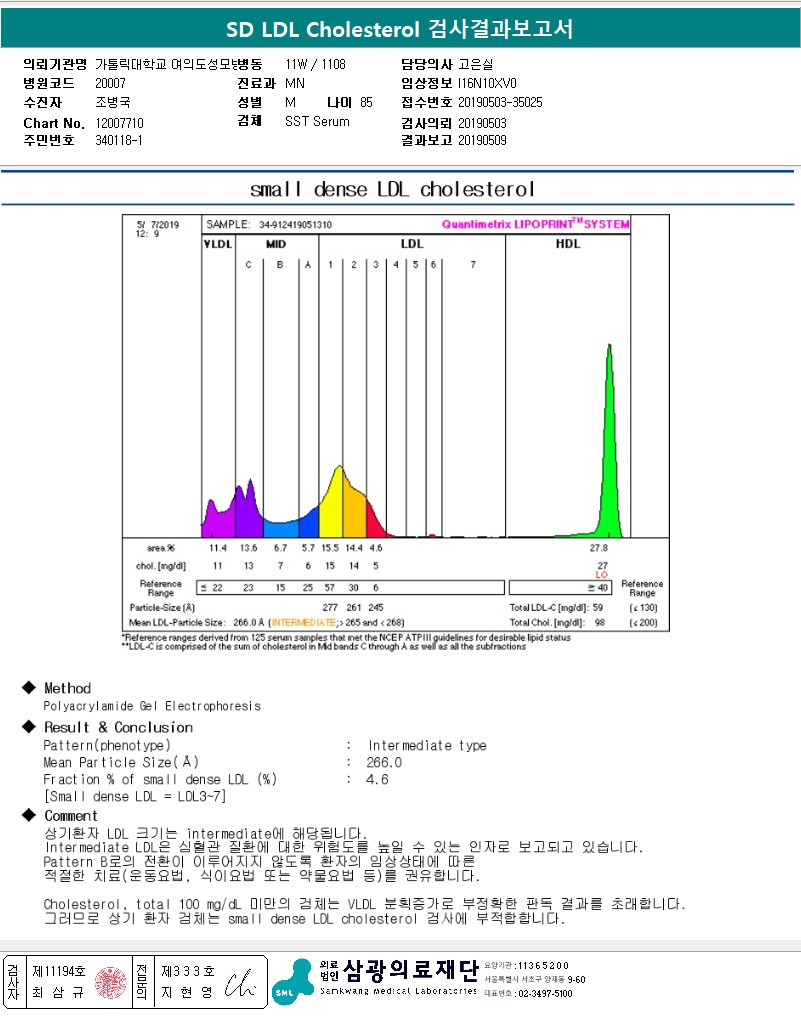Click the diamond bullet beside Method
The width and height of the screenshot is (801, 1020).
coord(28,688)
